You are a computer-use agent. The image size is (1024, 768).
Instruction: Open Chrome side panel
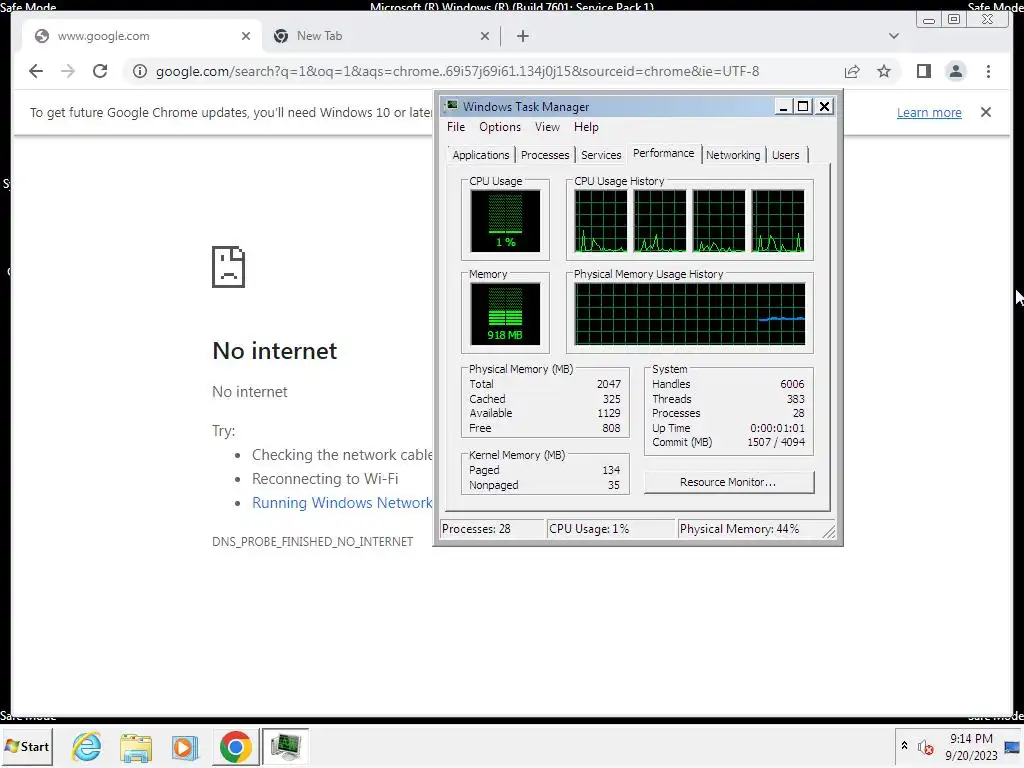pyautogui.click(x=923, y=71)
